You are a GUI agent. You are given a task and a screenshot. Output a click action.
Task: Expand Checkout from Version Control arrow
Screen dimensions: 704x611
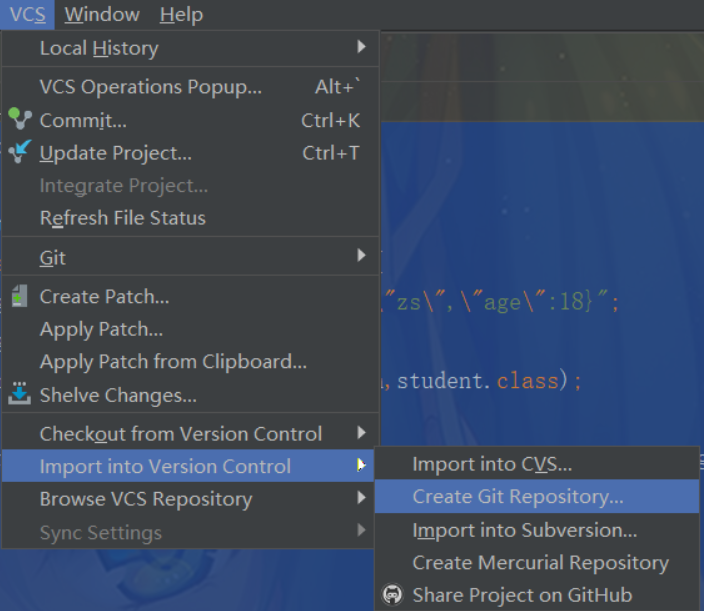(361, 433)
